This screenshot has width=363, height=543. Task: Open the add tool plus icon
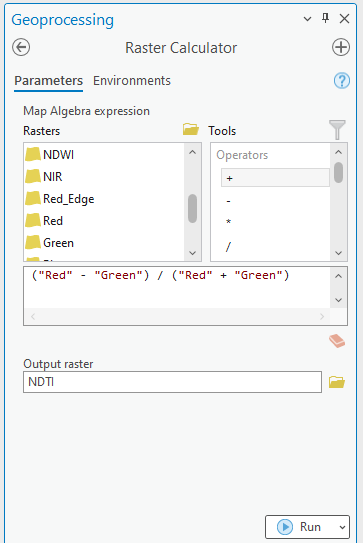click(x=341, y=47)
